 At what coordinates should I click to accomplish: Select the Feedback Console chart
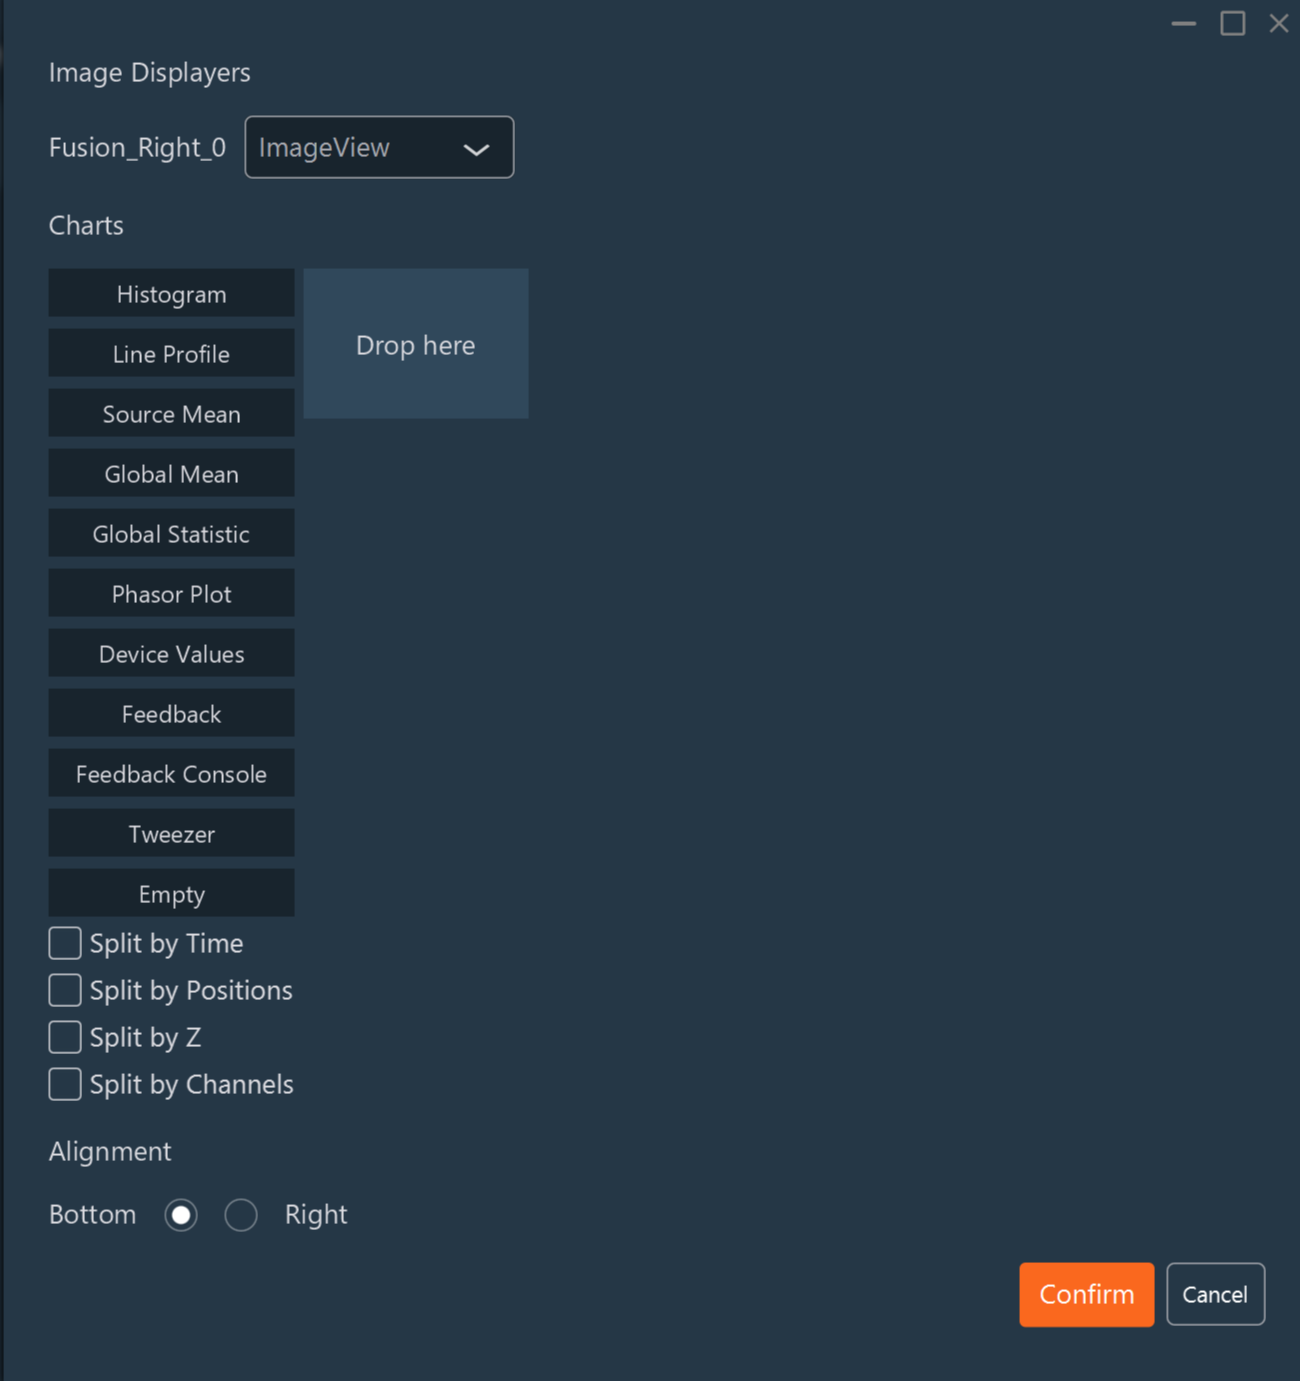[x=171, y=774]
